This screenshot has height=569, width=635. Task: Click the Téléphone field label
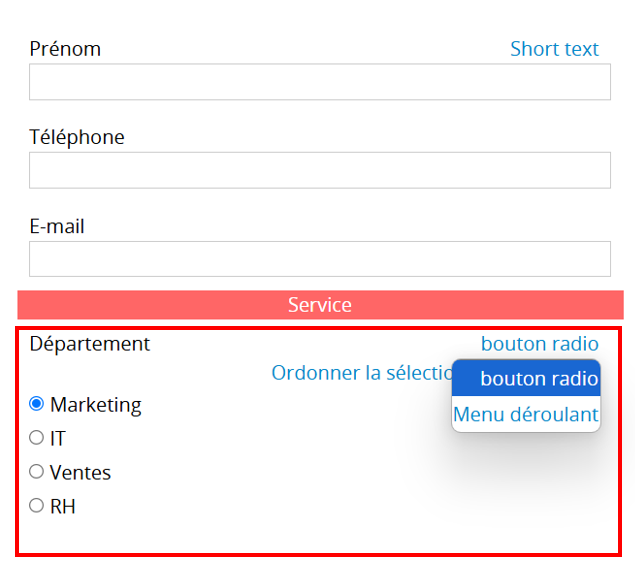tap(77, 137)
